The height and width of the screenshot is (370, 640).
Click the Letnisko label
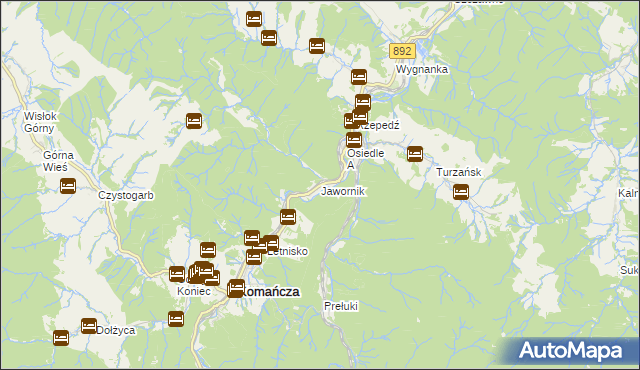point(288,251)
